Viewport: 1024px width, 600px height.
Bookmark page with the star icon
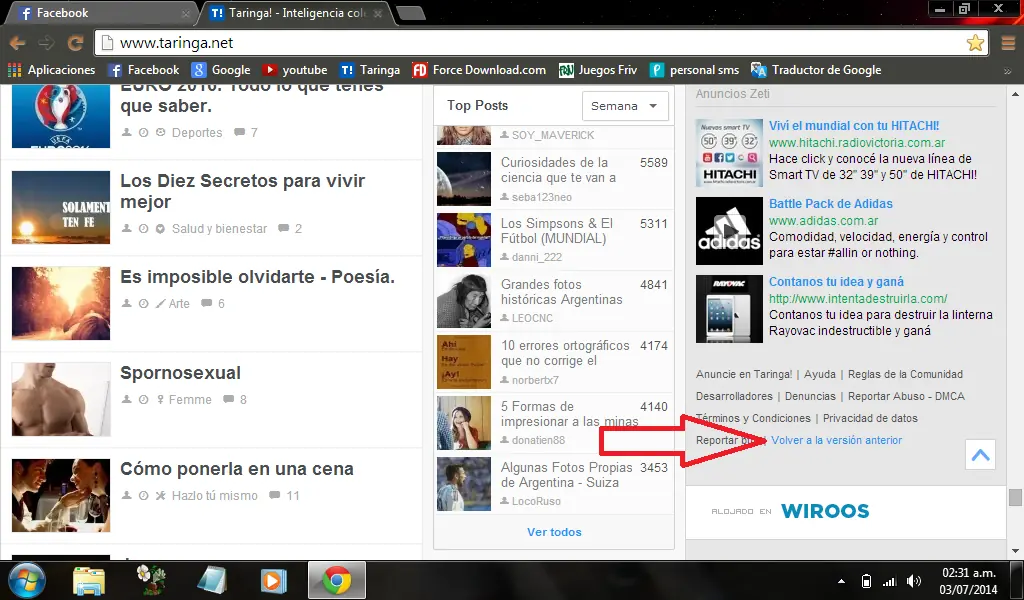point(975,43)
